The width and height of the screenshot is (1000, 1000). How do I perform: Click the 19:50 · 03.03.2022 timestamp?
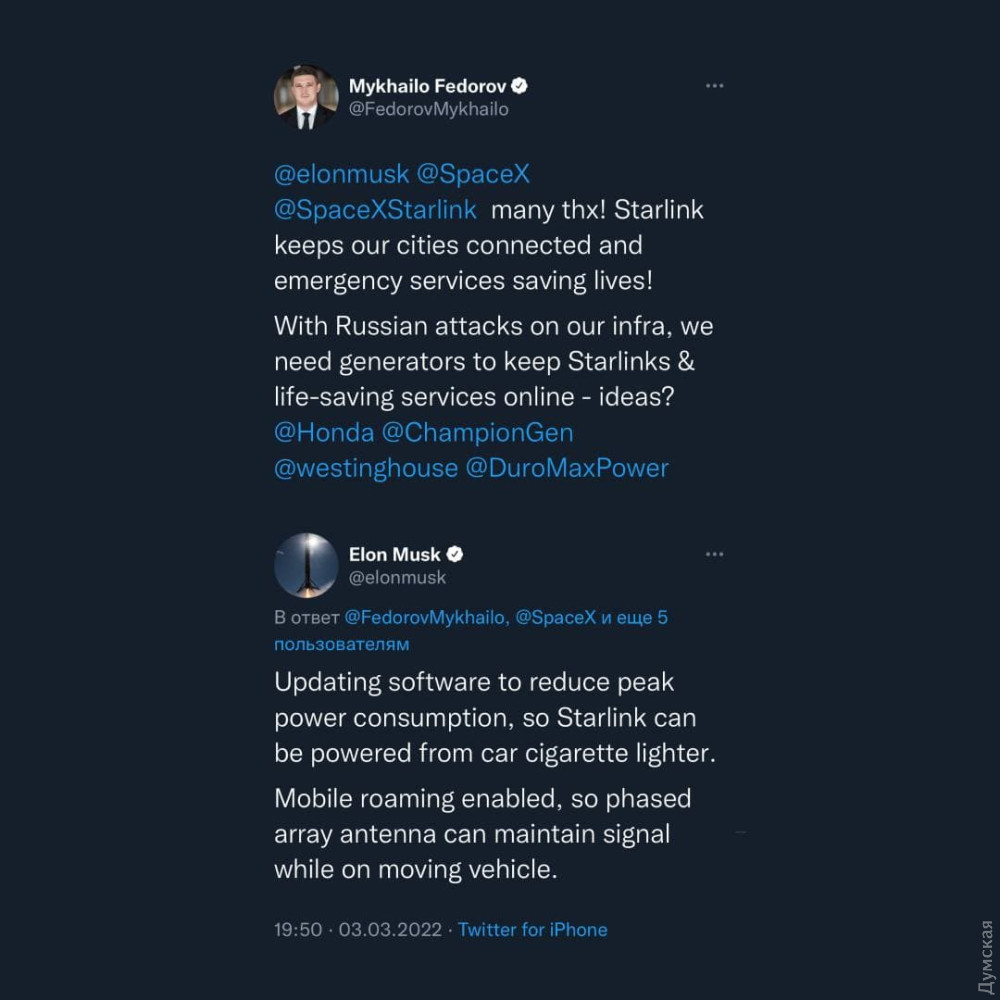(357, 930)
